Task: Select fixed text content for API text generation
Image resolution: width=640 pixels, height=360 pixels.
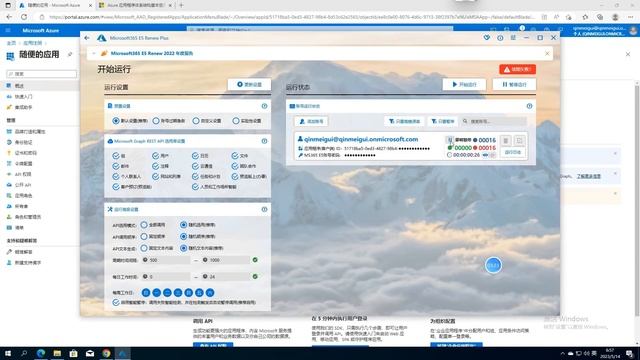Action: 144,248
